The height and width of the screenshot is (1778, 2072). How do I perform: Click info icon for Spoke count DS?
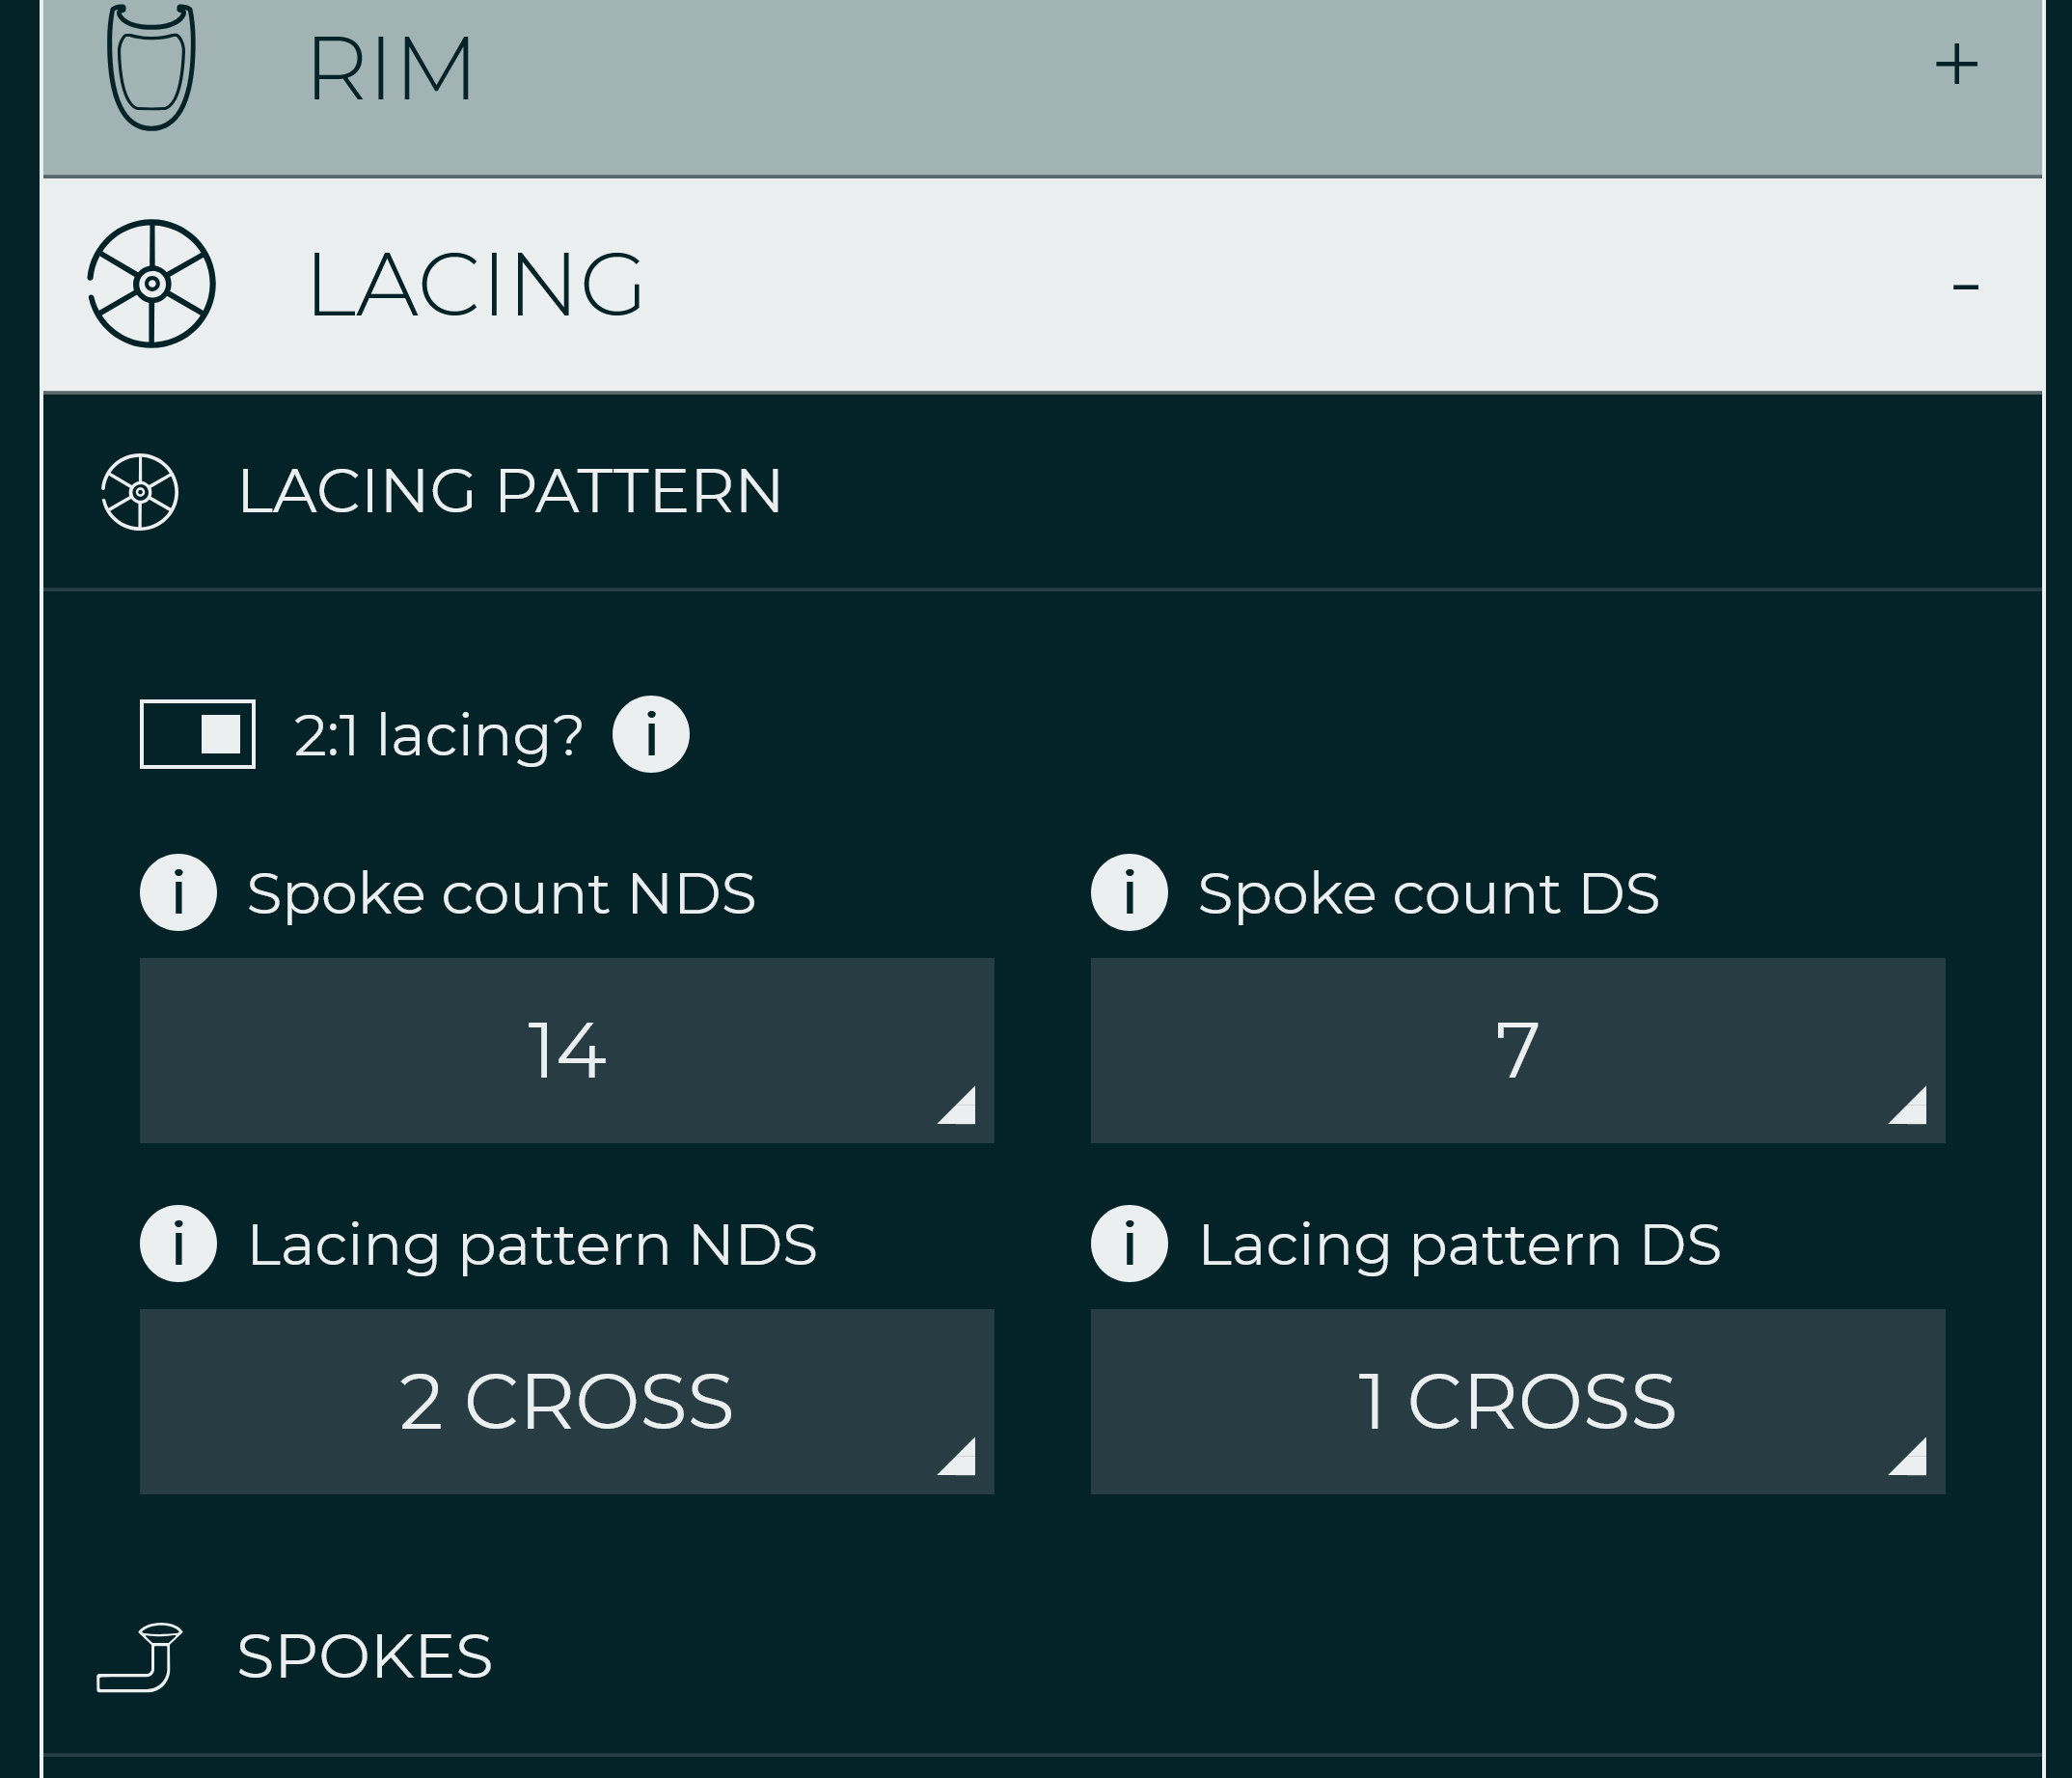(x=1128, y=893)
